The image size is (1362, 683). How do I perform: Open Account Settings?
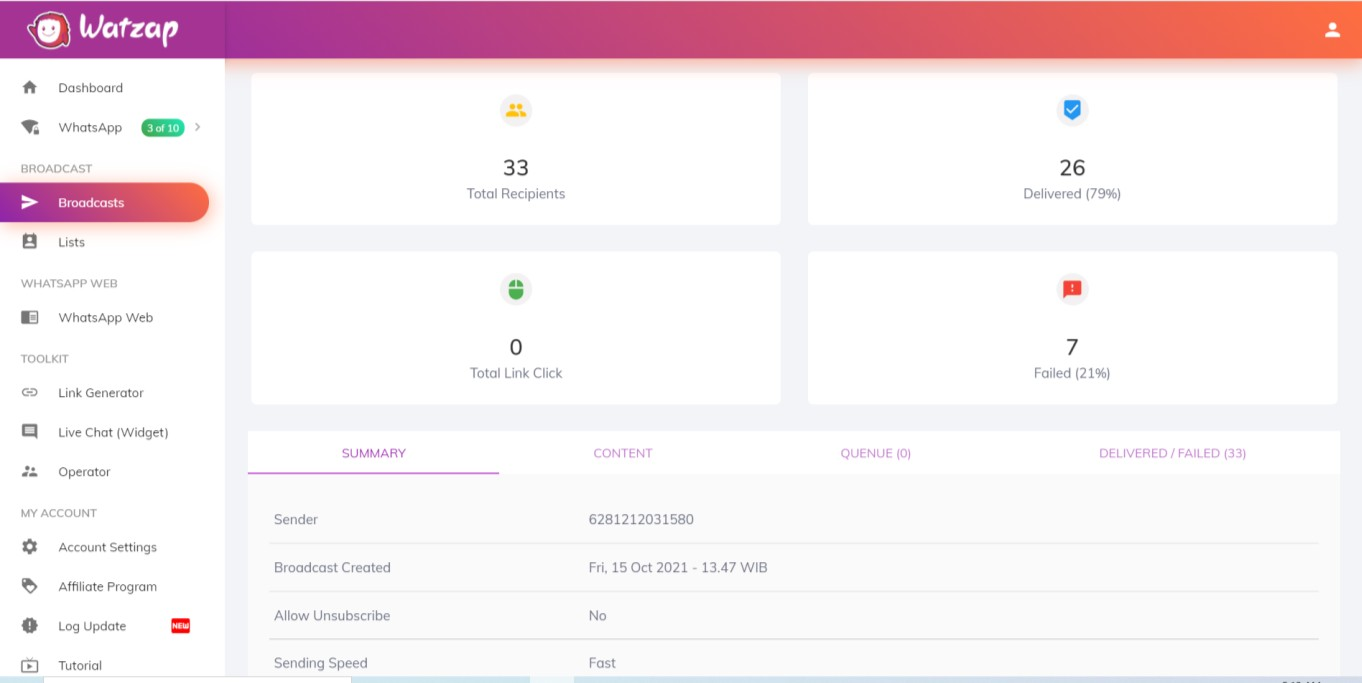tap(107, 547)
